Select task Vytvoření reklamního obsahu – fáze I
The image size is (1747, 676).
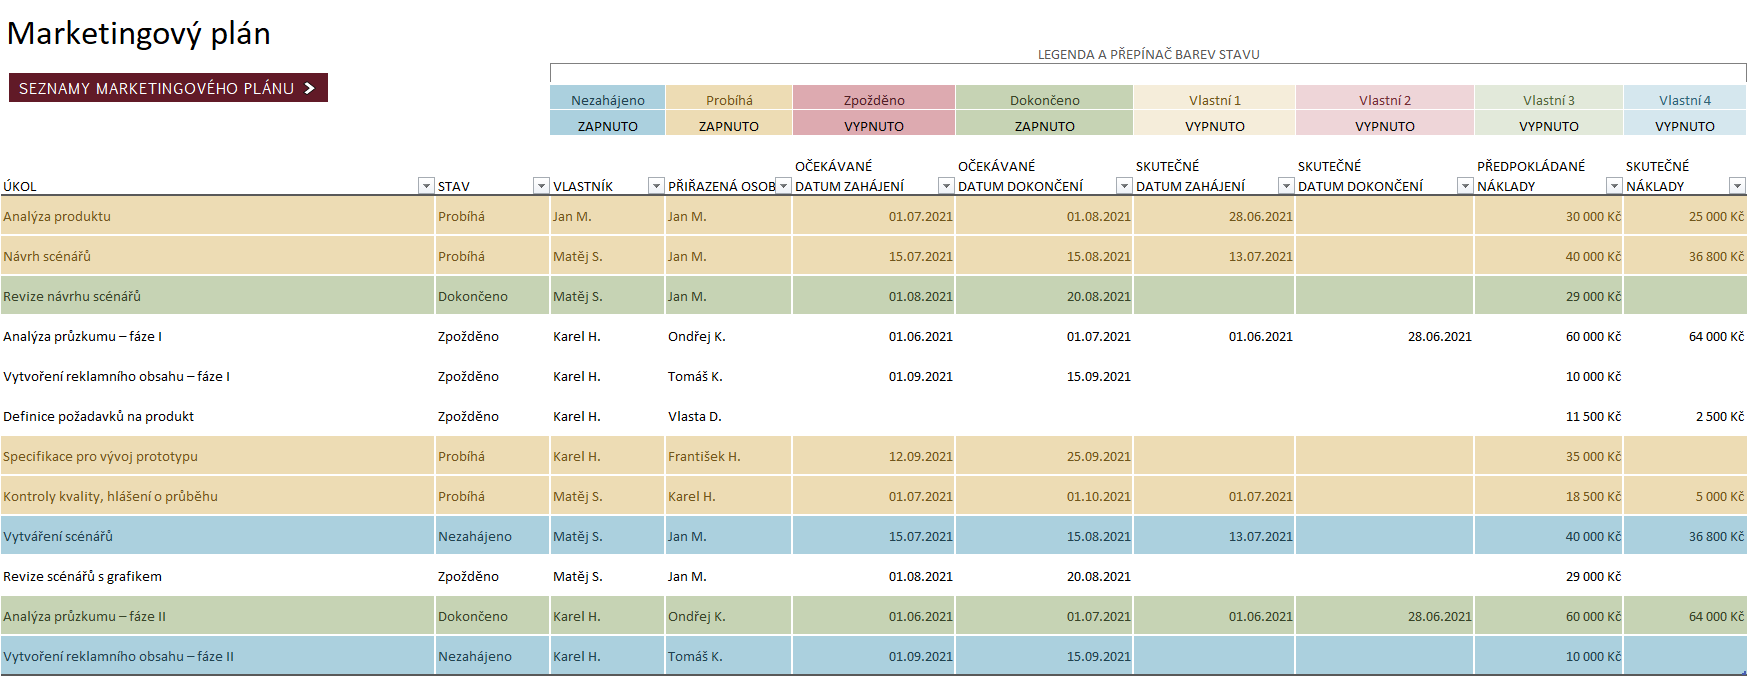click(217, 376)
